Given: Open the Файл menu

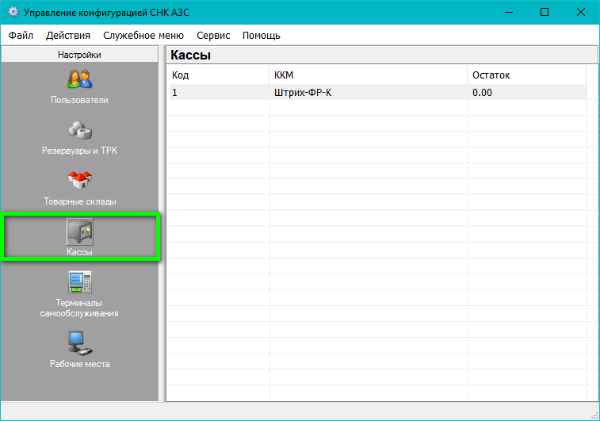Looking at the screenshot, I should 20,35.
